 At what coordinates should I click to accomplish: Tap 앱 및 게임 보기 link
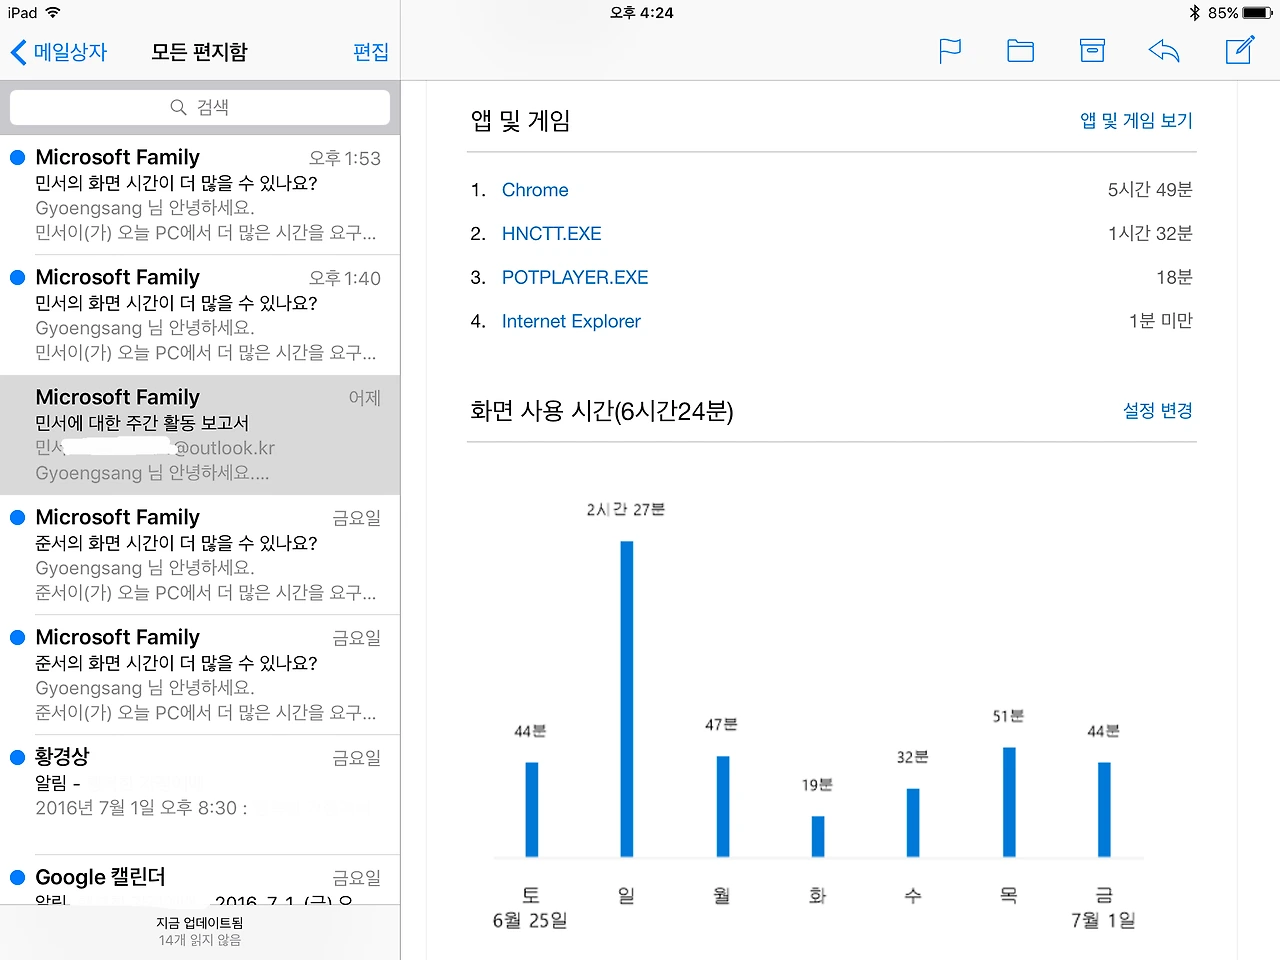click(x=1135, y=120)
